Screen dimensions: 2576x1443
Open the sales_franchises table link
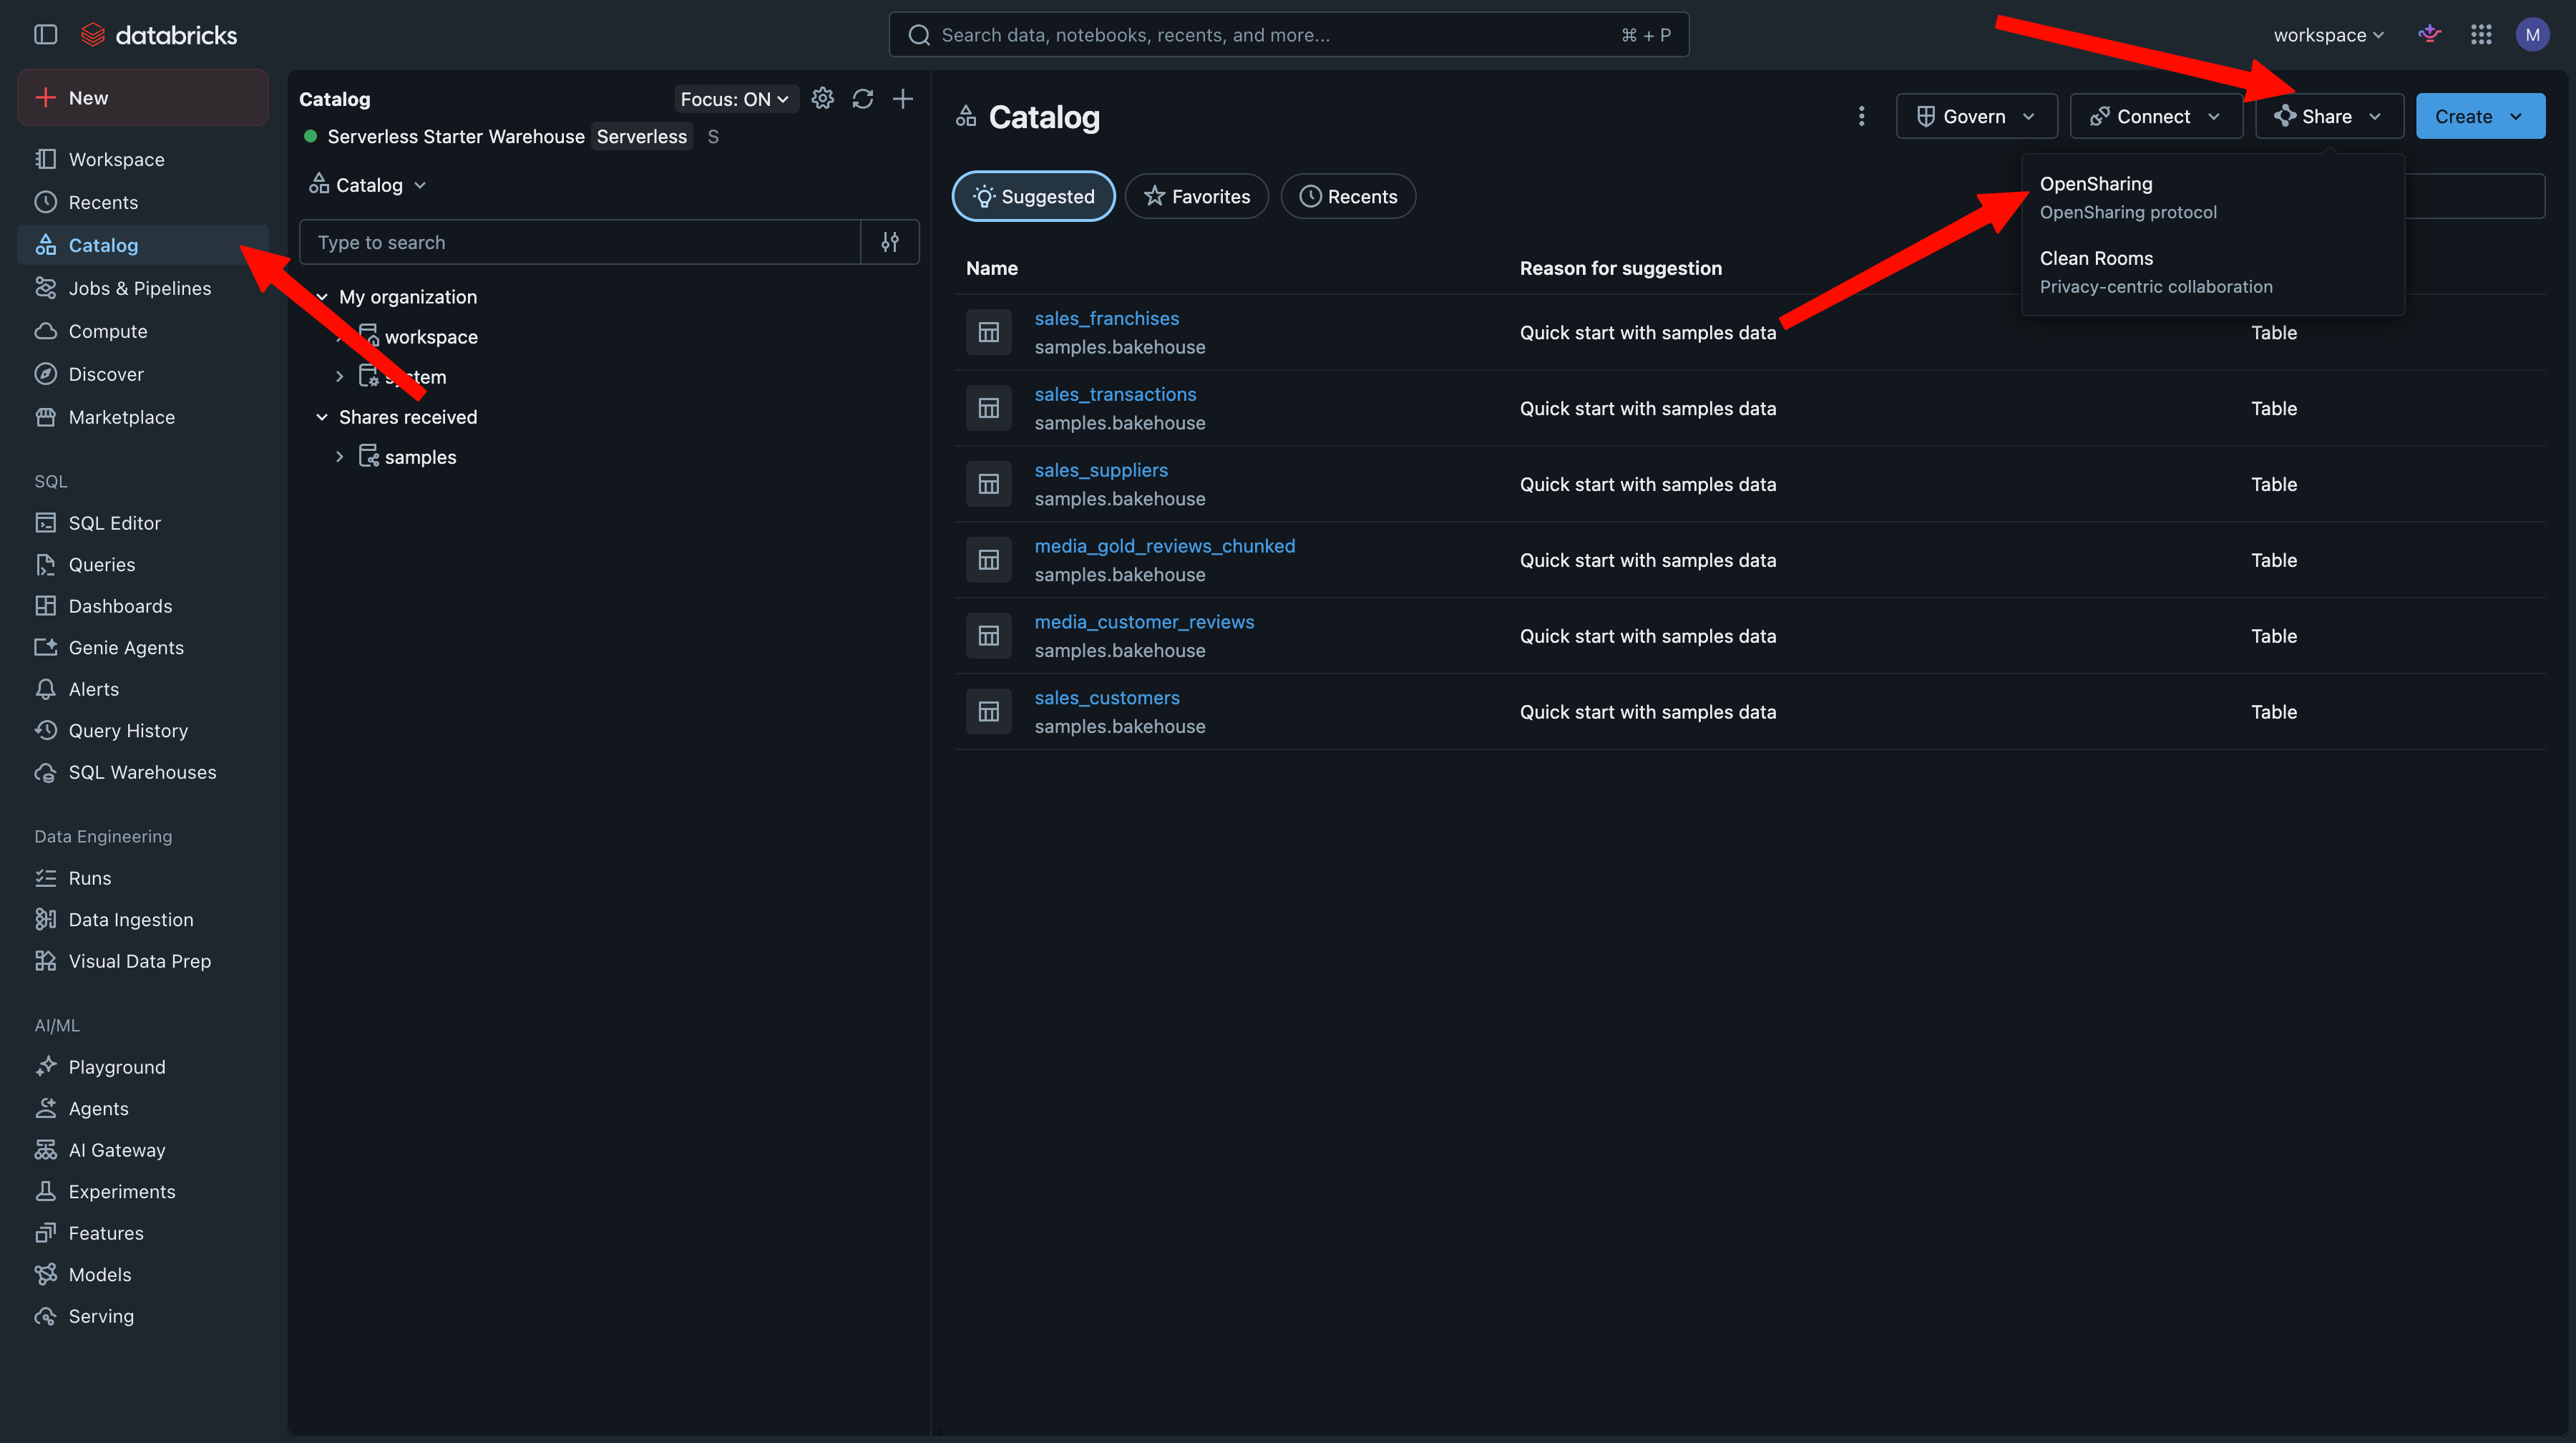1107,318
